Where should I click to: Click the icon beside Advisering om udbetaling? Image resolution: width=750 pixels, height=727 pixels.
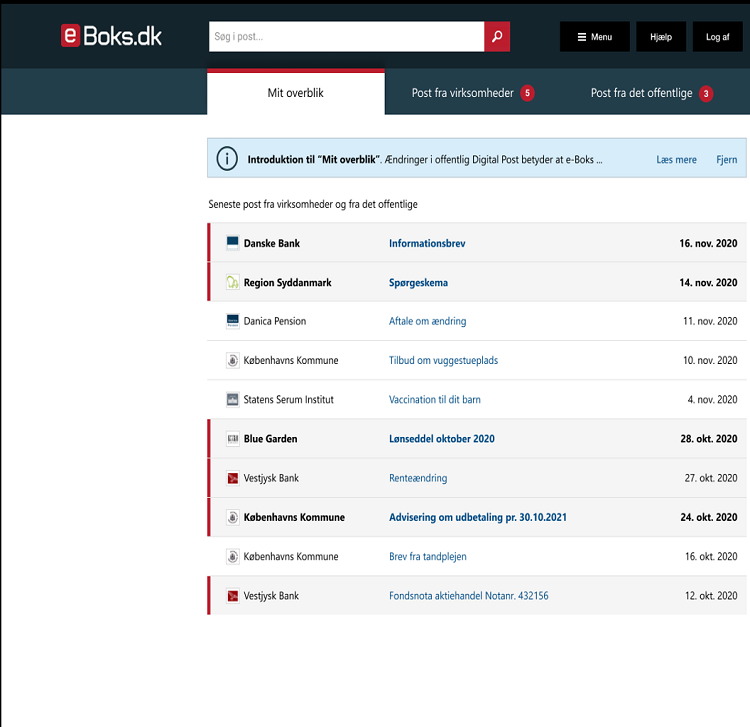point(232,517)
